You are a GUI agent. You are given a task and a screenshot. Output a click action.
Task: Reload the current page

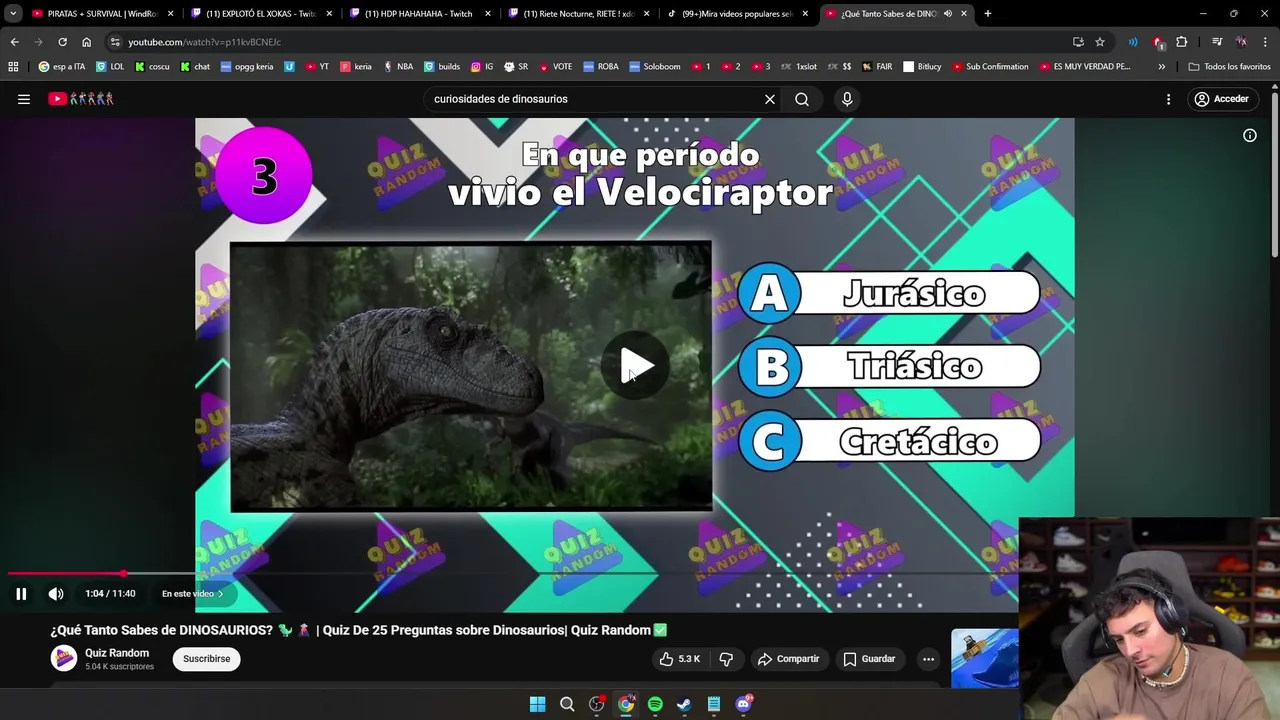click(62, 42)
